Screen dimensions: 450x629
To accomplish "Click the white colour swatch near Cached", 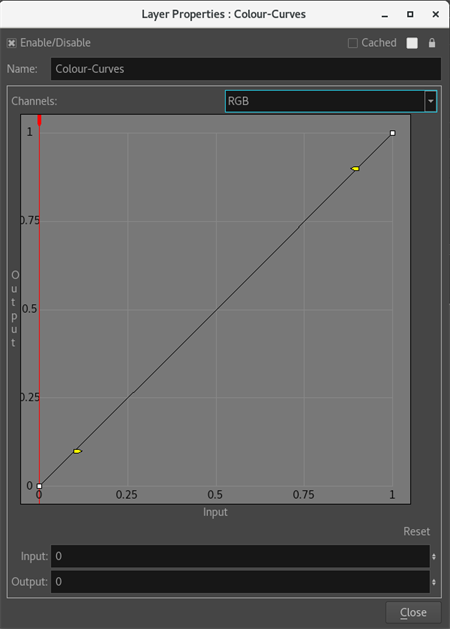I will click(412, 43).
